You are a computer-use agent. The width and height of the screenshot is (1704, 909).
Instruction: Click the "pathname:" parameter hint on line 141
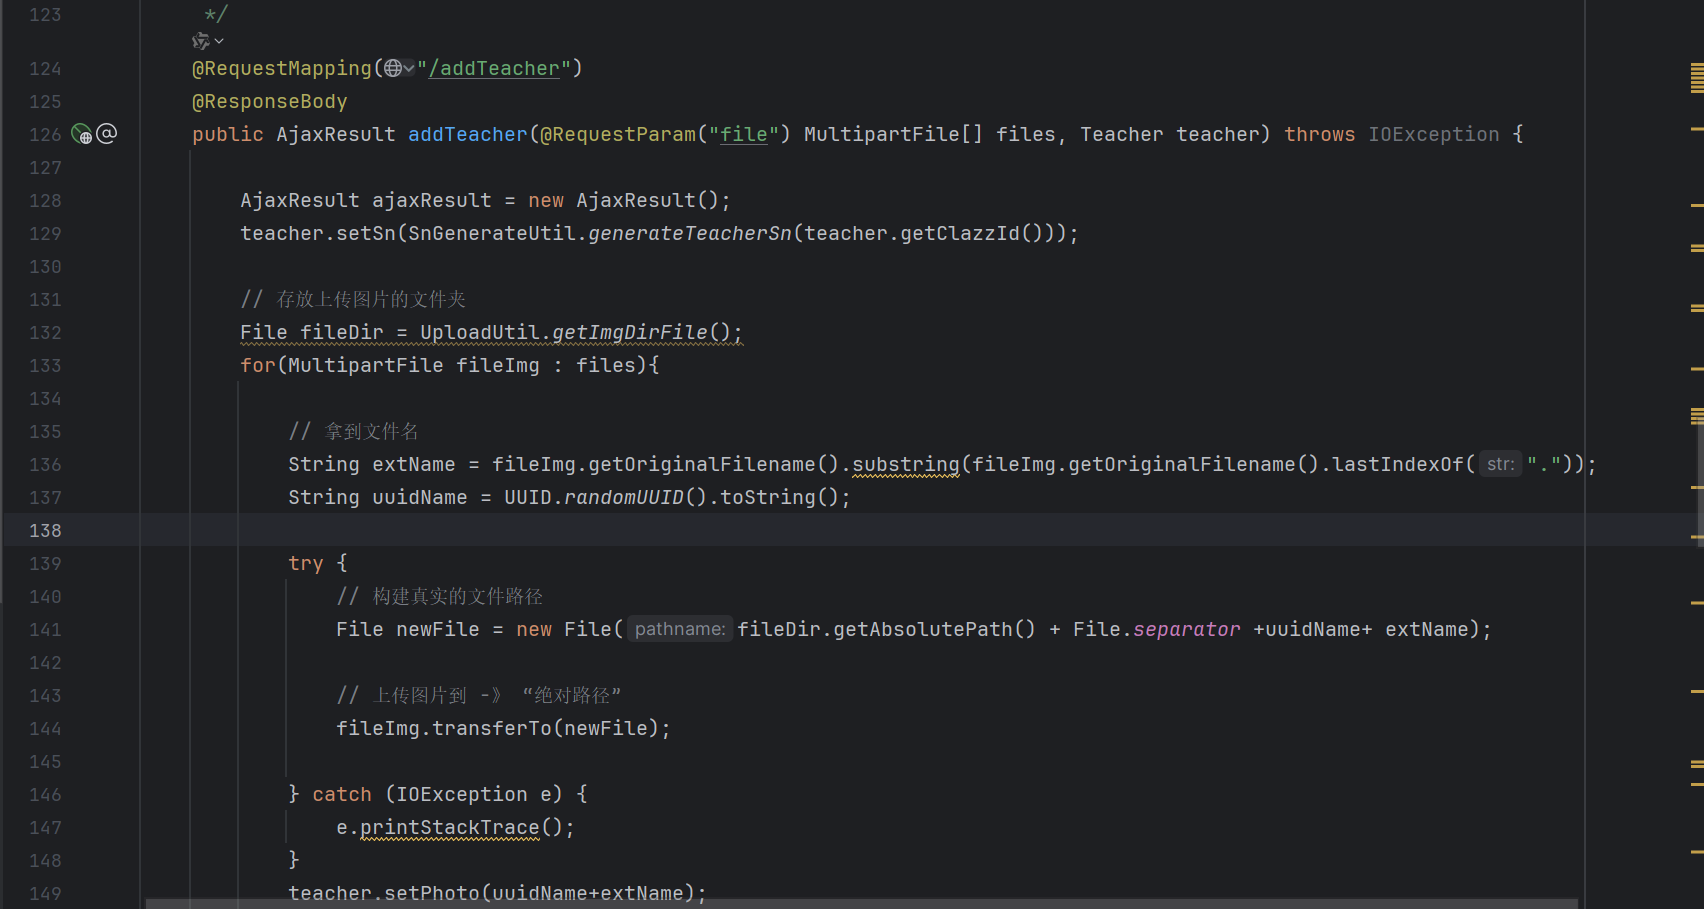point(680,629)
